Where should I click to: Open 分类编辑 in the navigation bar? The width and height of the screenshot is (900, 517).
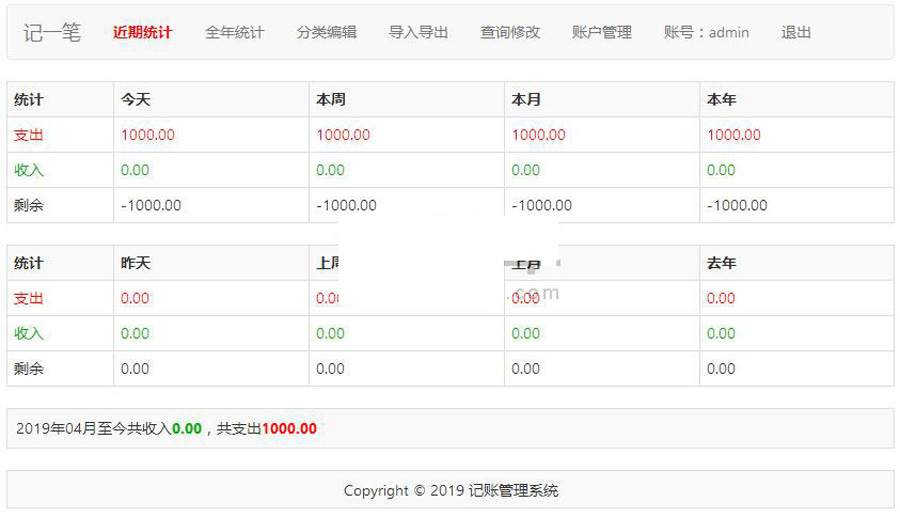coord(326,32)
